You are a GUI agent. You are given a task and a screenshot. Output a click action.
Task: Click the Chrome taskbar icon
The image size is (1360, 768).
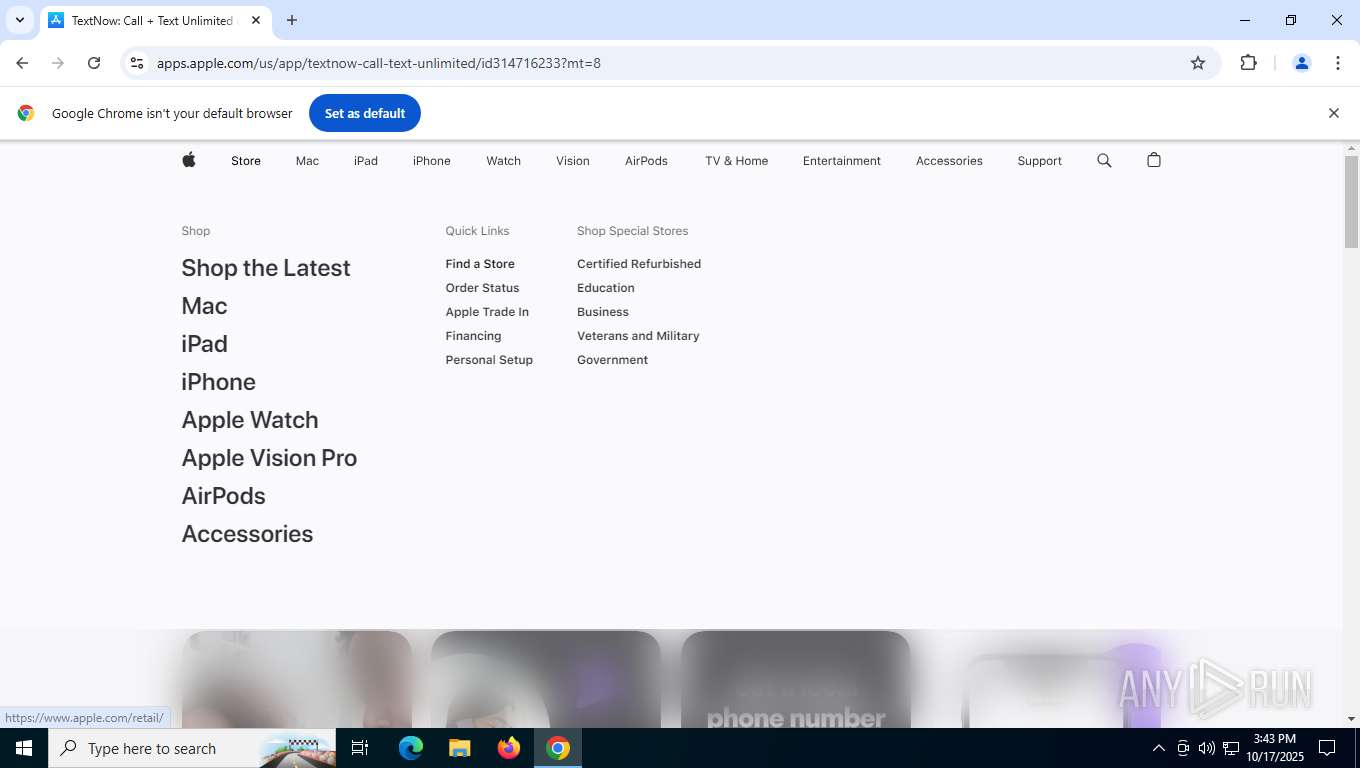(x=558, y=748)
